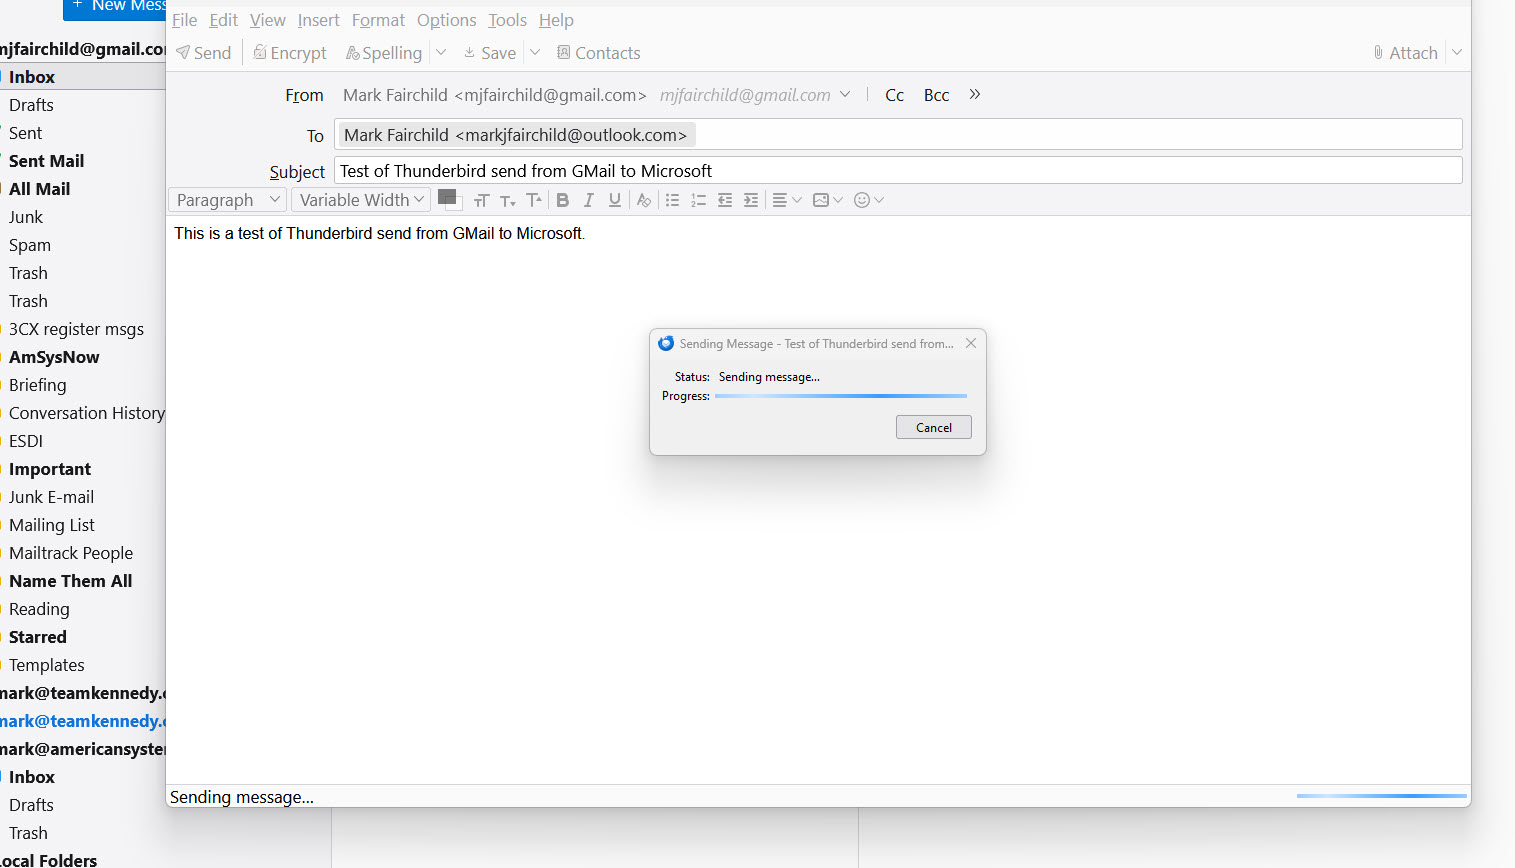Screen dimensions: 1515x868
Task: Open the Junk folder
Action: (x=26, y=217)
